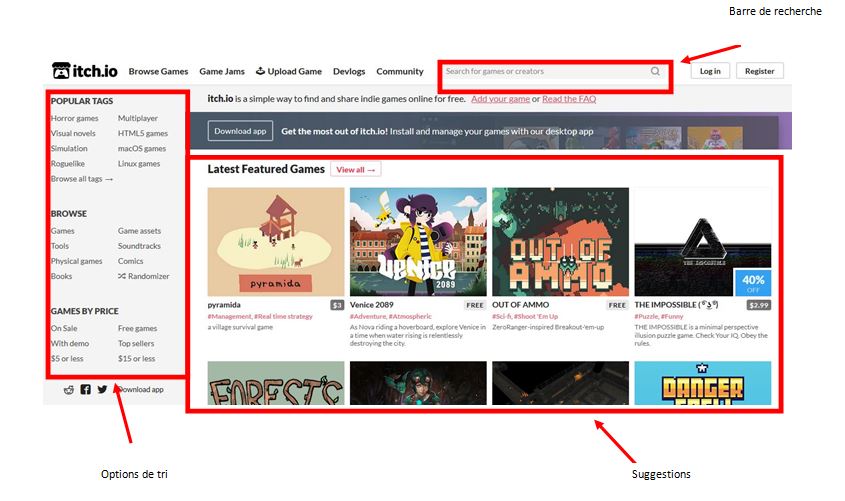
Task: Select the Linux games tag
Action: 139,163
